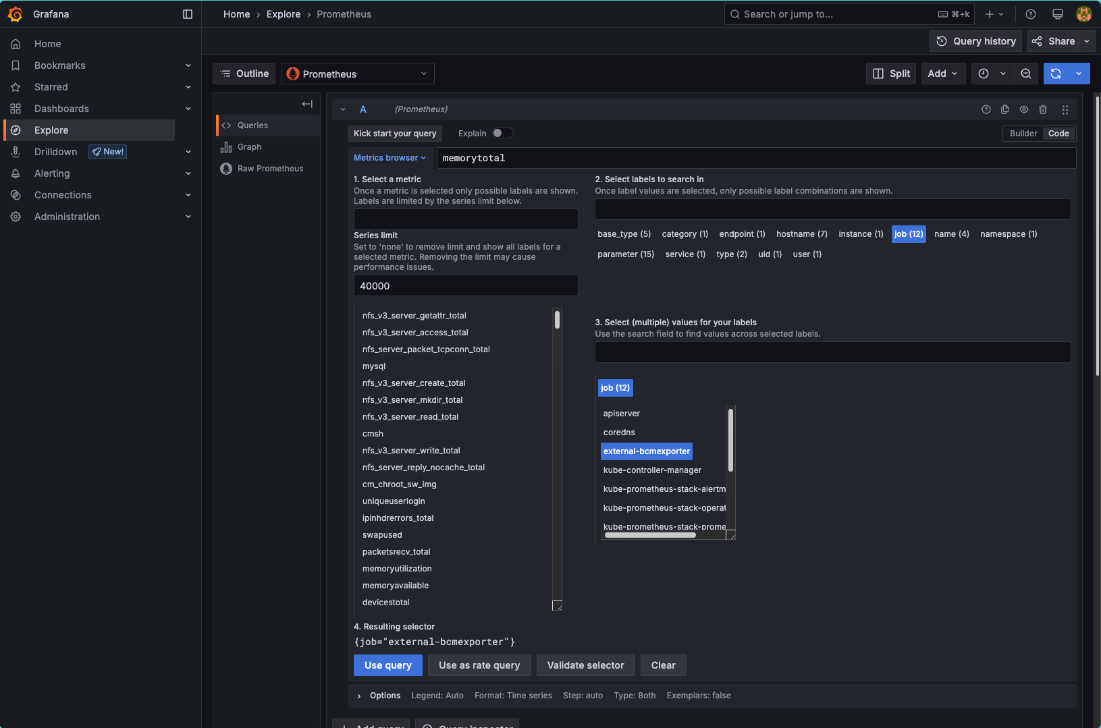This screenshot has width=1101, height=728.
Task: Open the Metrics browser dropdown
Action: tap(390, 157)
